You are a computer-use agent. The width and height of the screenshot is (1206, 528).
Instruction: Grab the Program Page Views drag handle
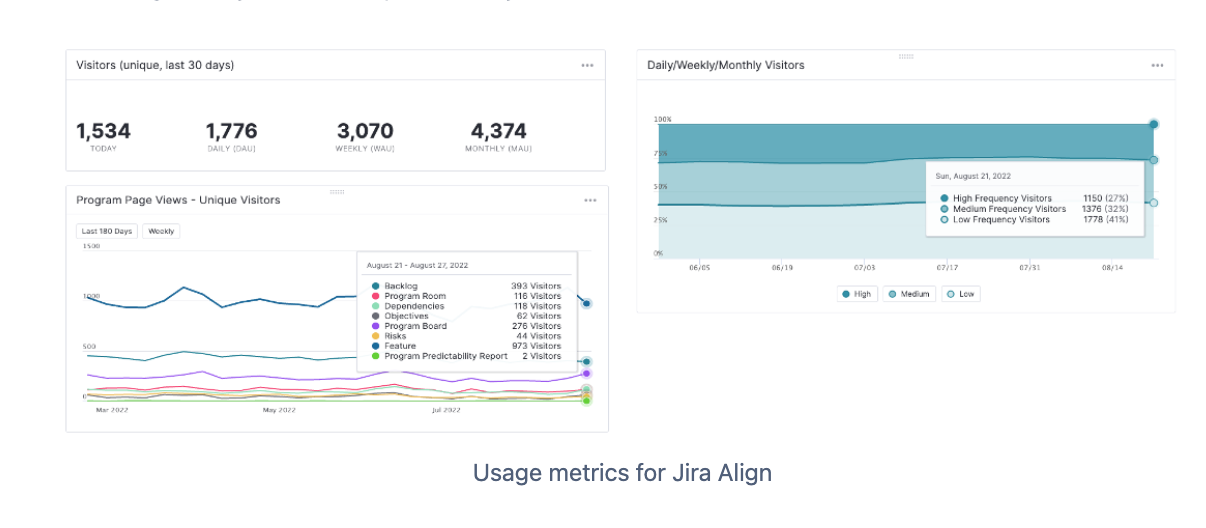337,190
